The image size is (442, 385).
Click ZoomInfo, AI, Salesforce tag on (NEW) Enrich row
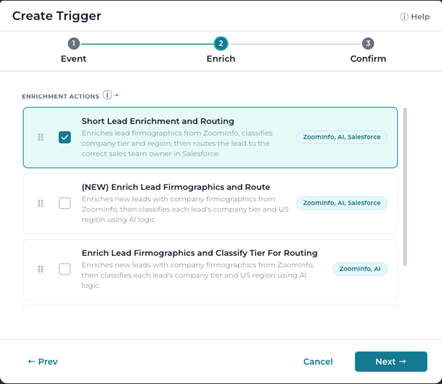tap(342, 203)
